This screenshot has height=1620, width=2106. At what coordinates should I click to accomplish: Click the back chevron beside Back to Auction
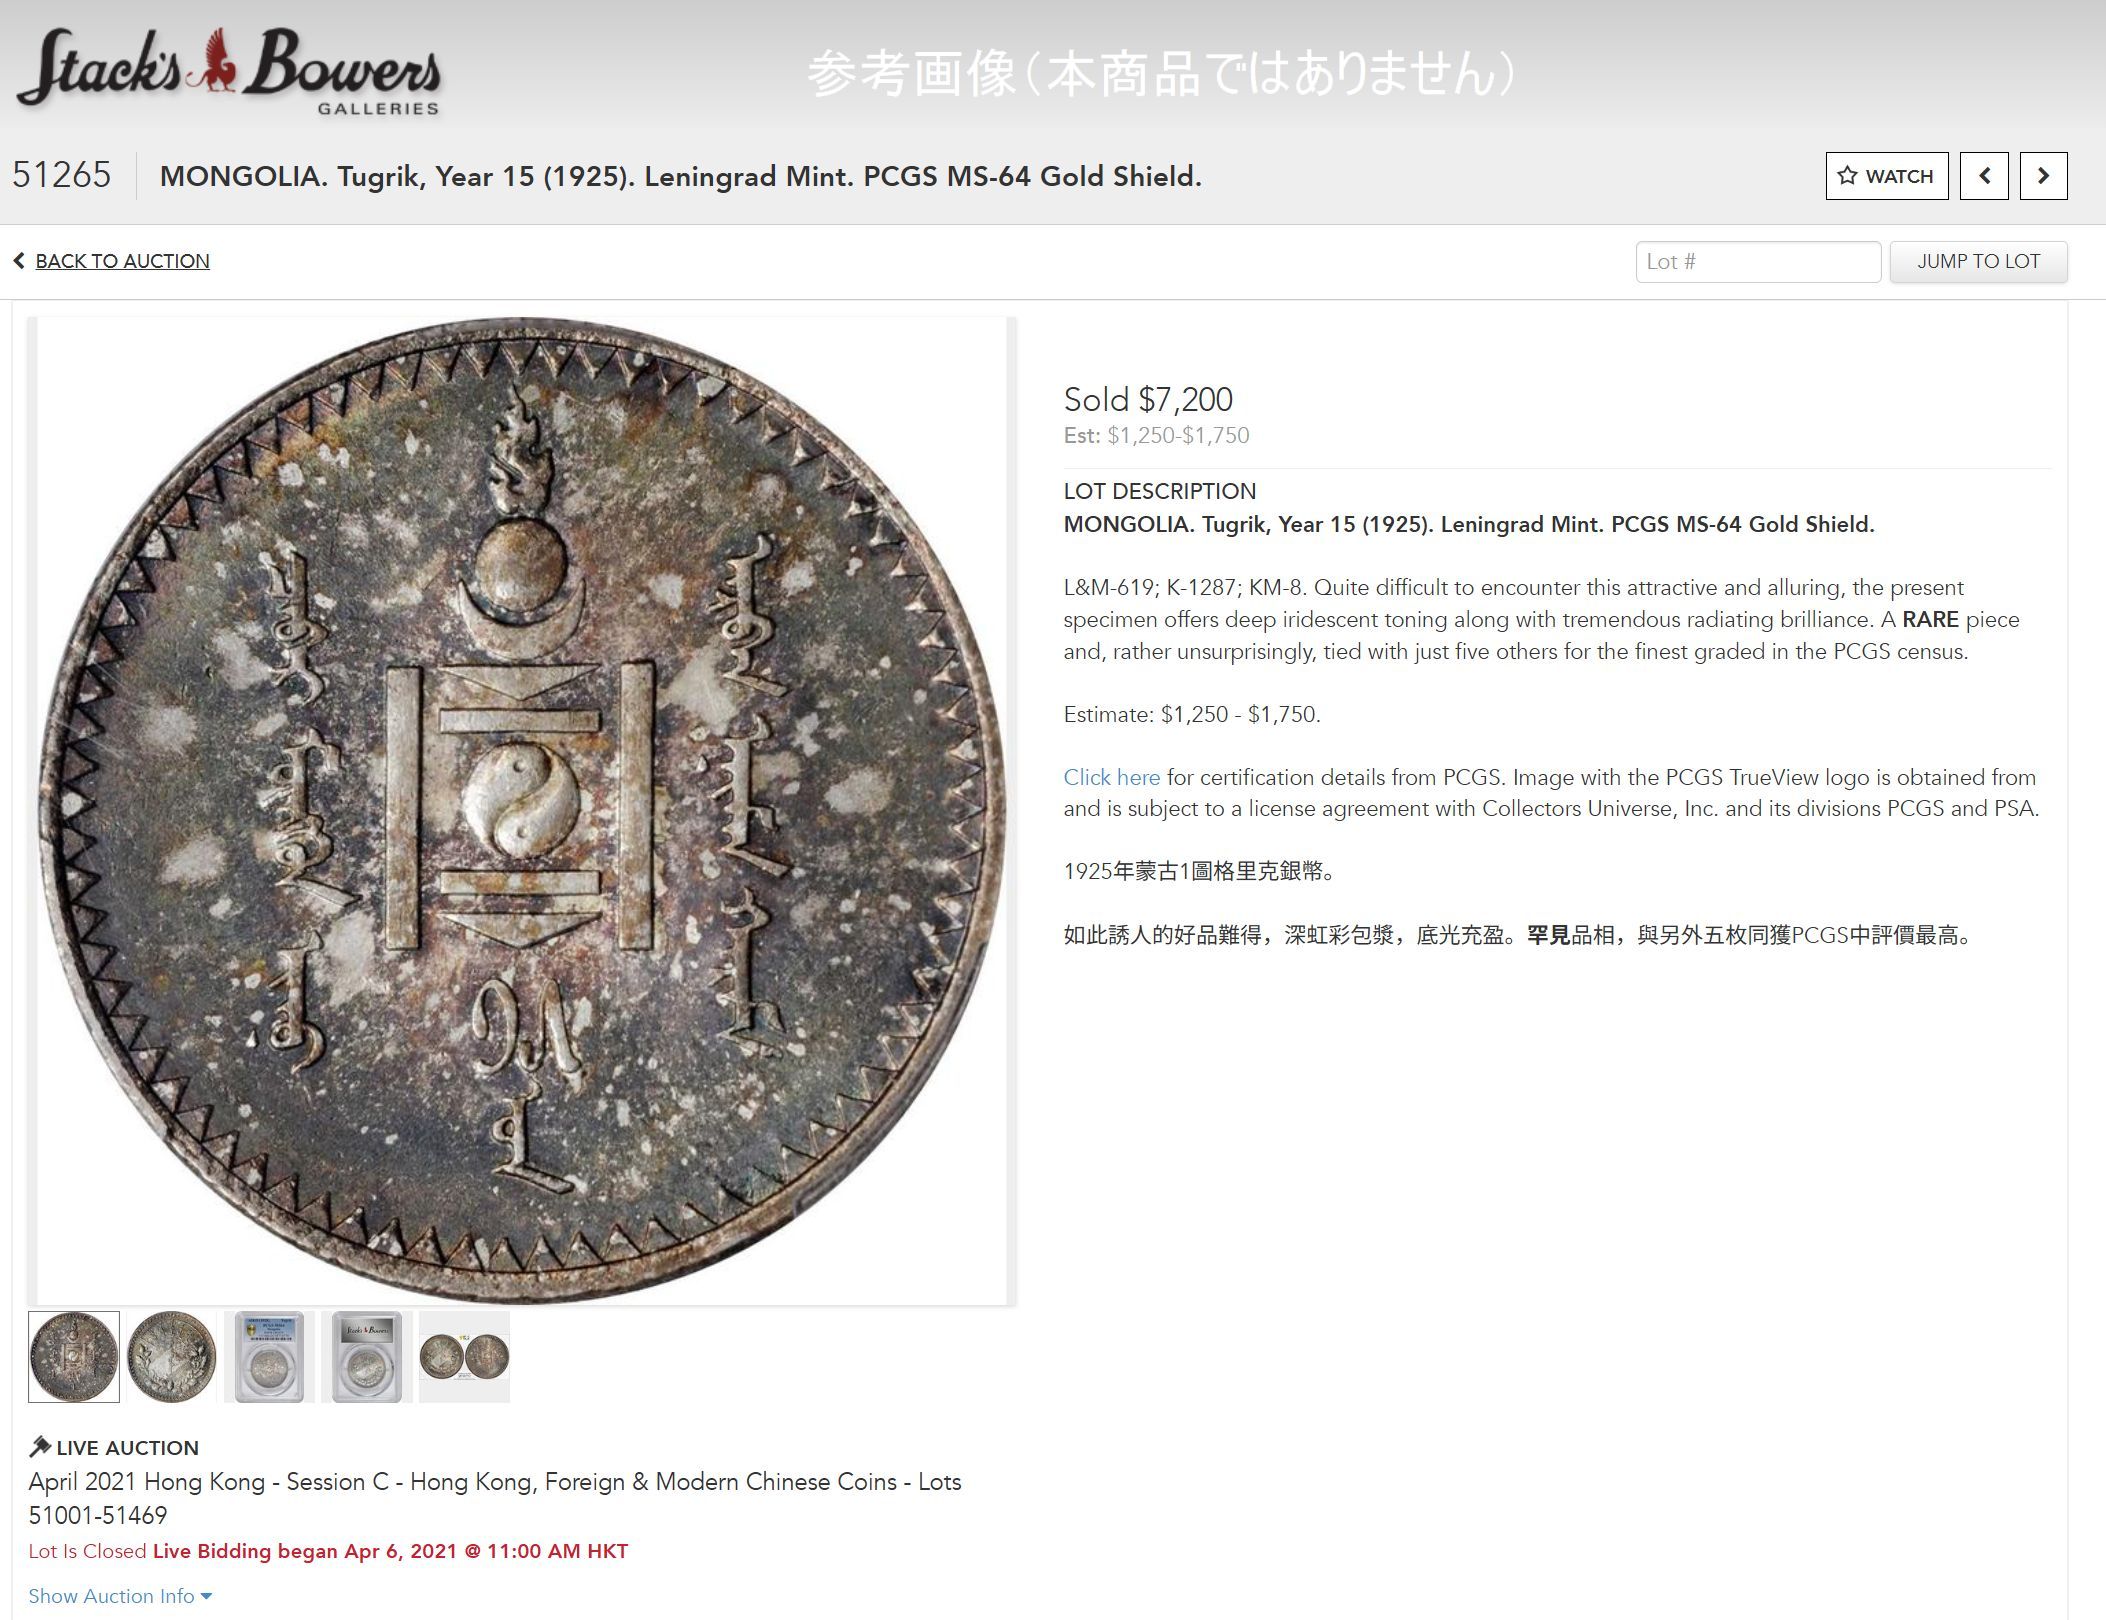pos(19,261)
